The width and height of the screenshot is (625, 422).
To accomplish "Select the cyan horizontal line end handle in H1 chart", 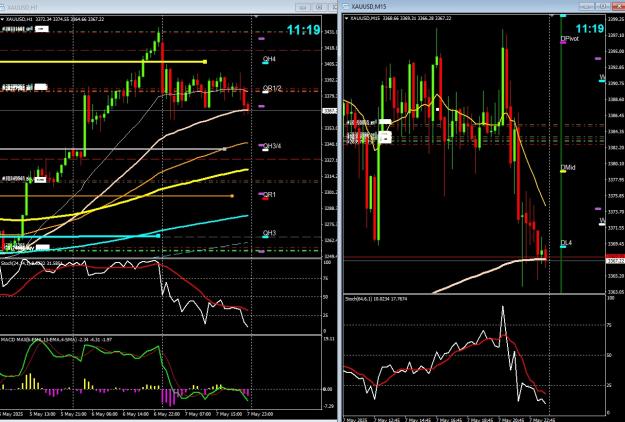I will pyautogui.click(x=158, y=236).
